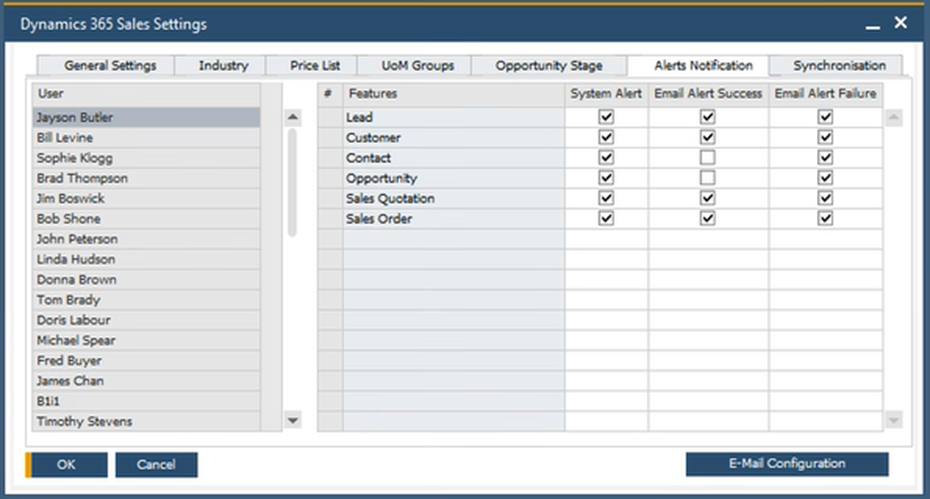Click features table scroll down arrow

(x=893, y=421)
